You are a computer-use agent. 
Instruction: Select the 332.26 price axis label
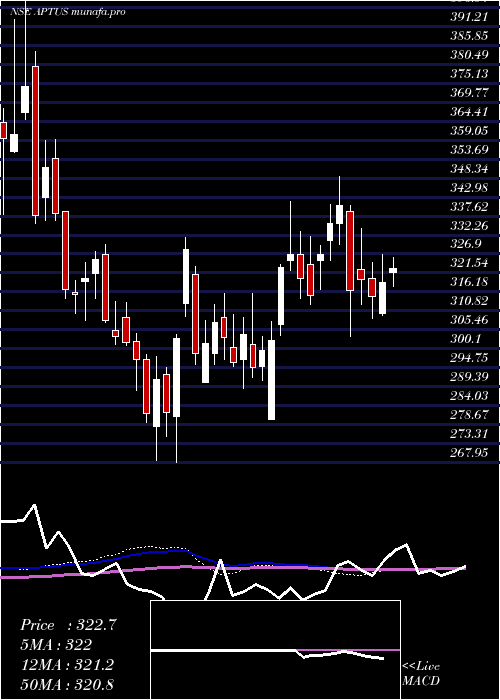coord(469,225)
